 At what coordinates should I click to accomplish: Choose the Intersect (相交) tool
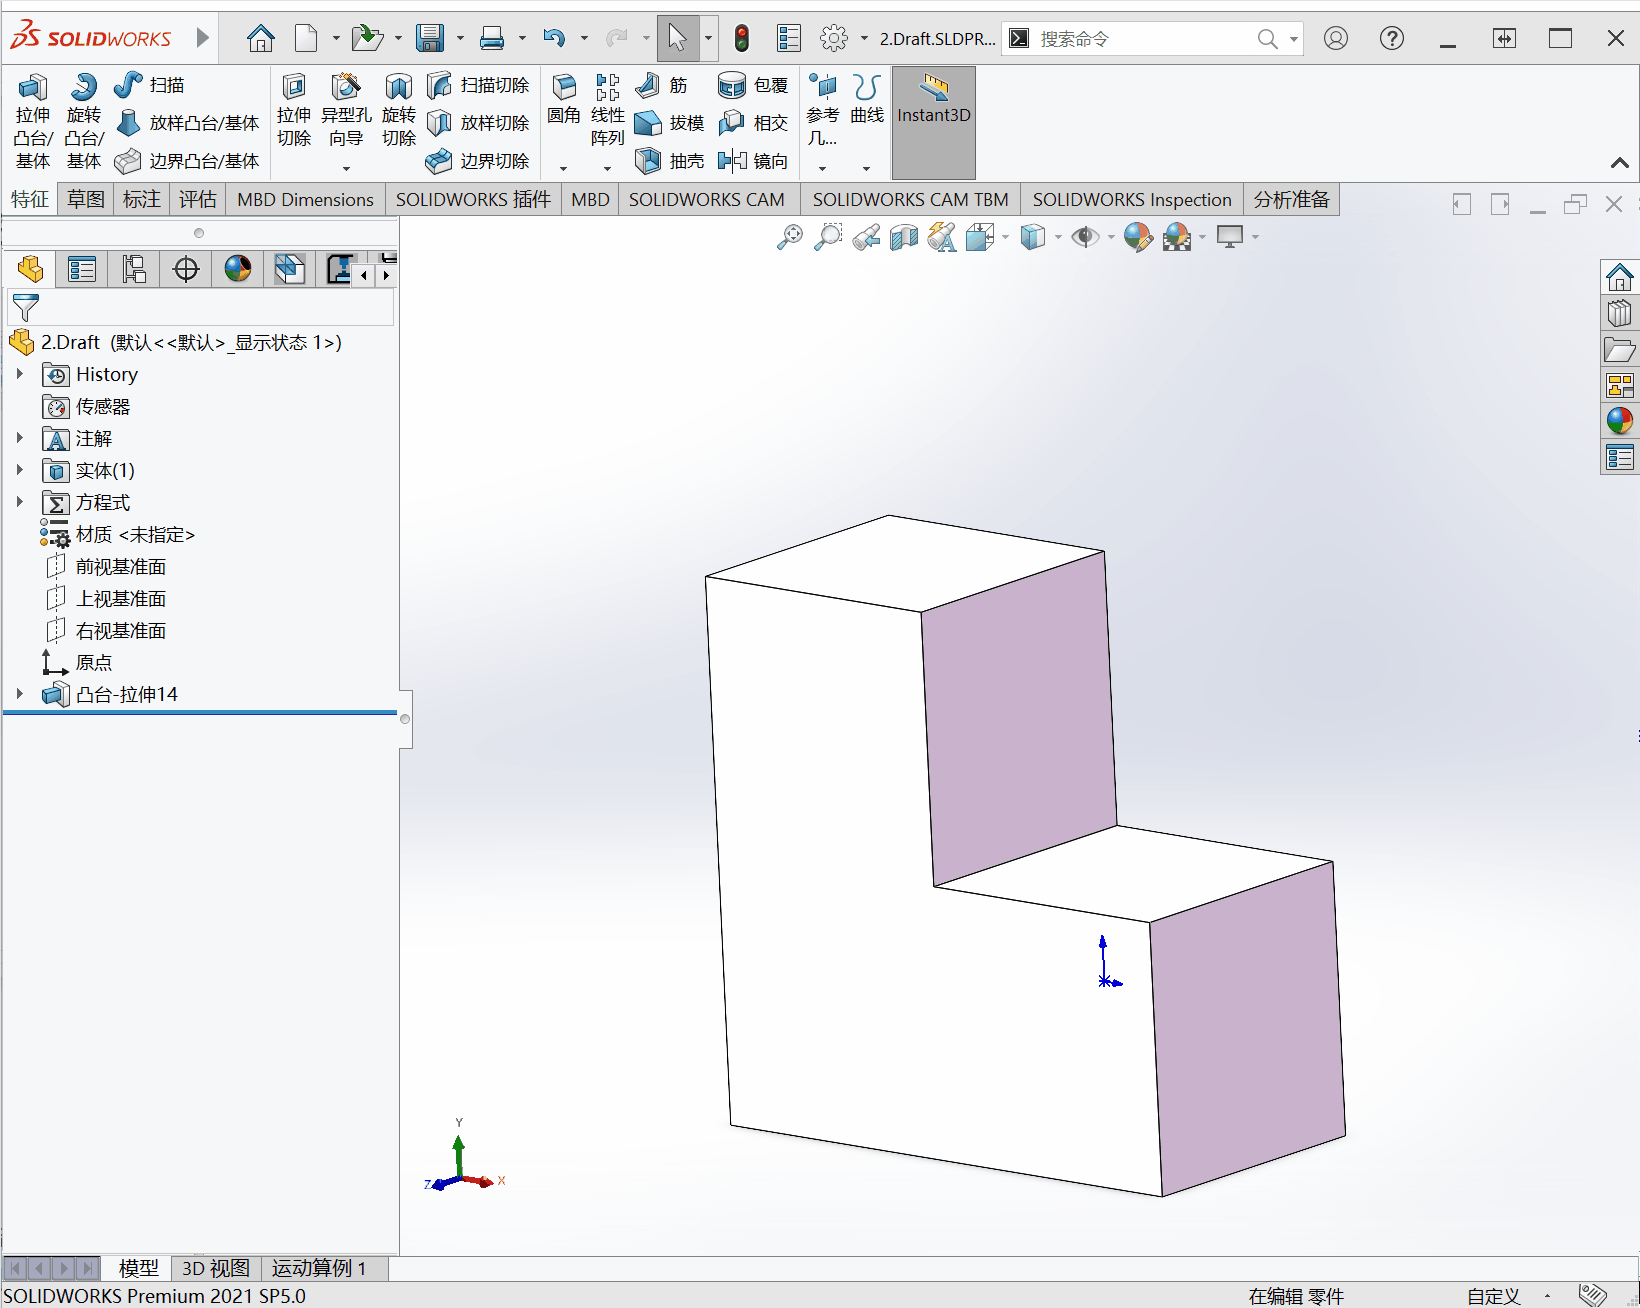point(754,123)
